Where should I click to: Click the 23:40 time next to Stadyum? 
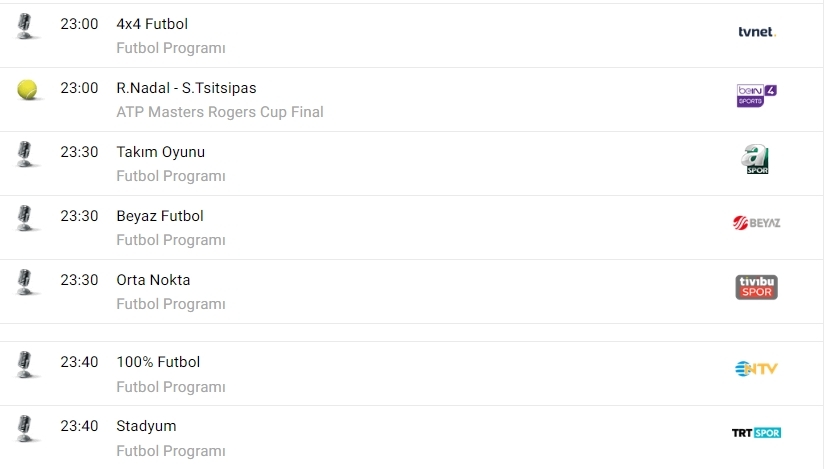79,426
